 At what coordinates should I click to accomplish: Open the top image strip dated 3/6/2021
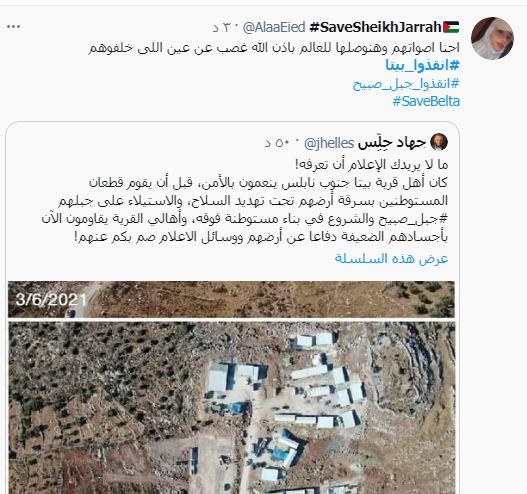[231, 299]
